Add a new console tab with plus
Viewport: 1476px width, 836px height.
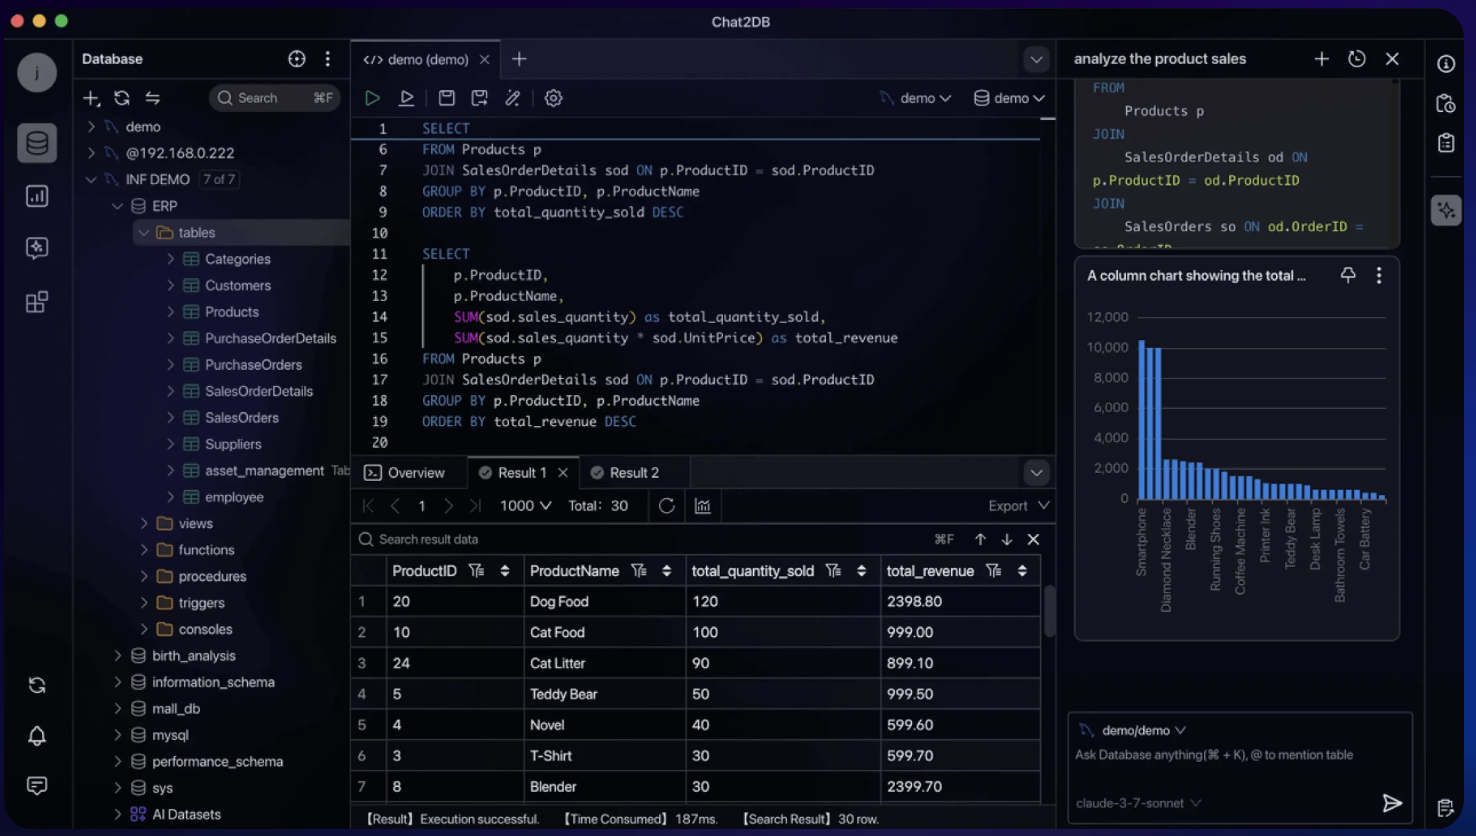click(x=519, y=60)
